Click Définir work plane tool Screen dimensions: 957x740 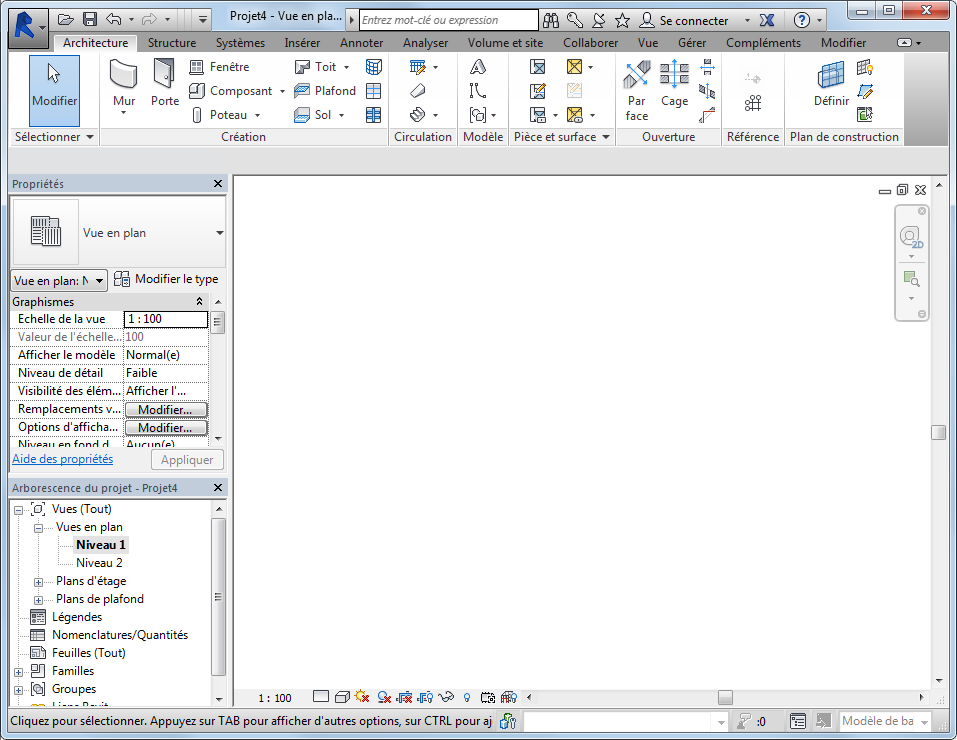[831, 84]
